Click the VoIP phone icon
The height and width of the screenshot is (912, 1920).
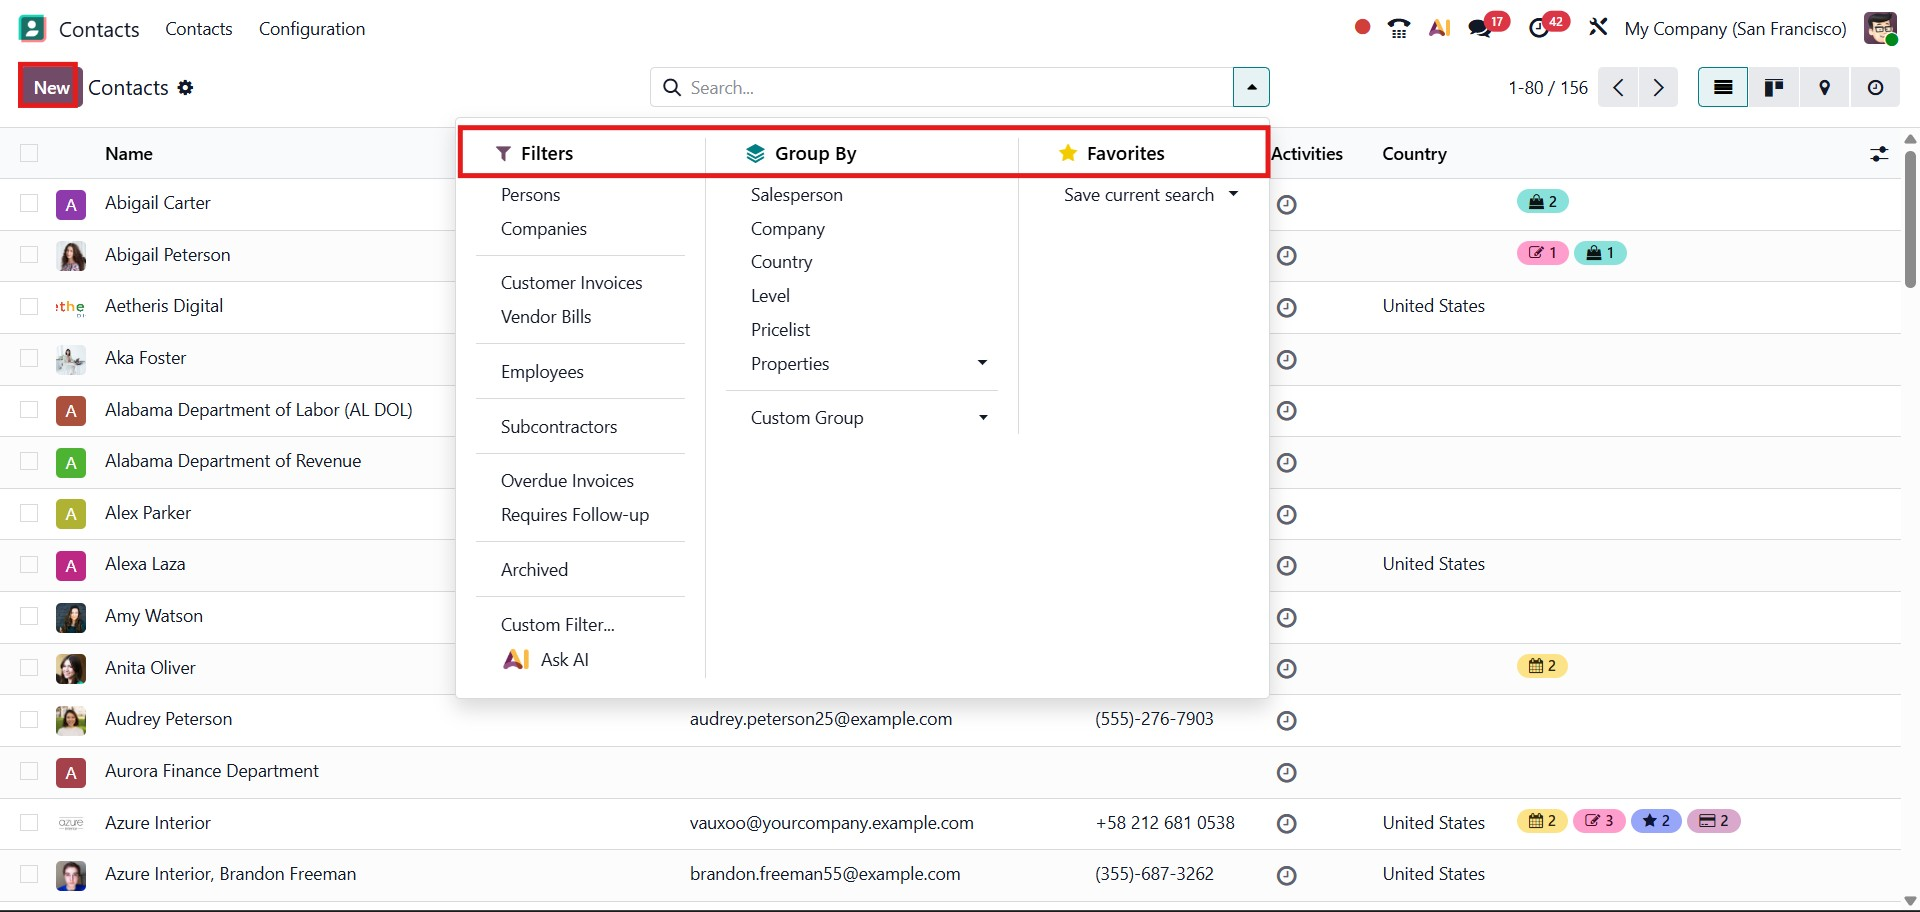pyautogui.click(x=1399, y=28)
